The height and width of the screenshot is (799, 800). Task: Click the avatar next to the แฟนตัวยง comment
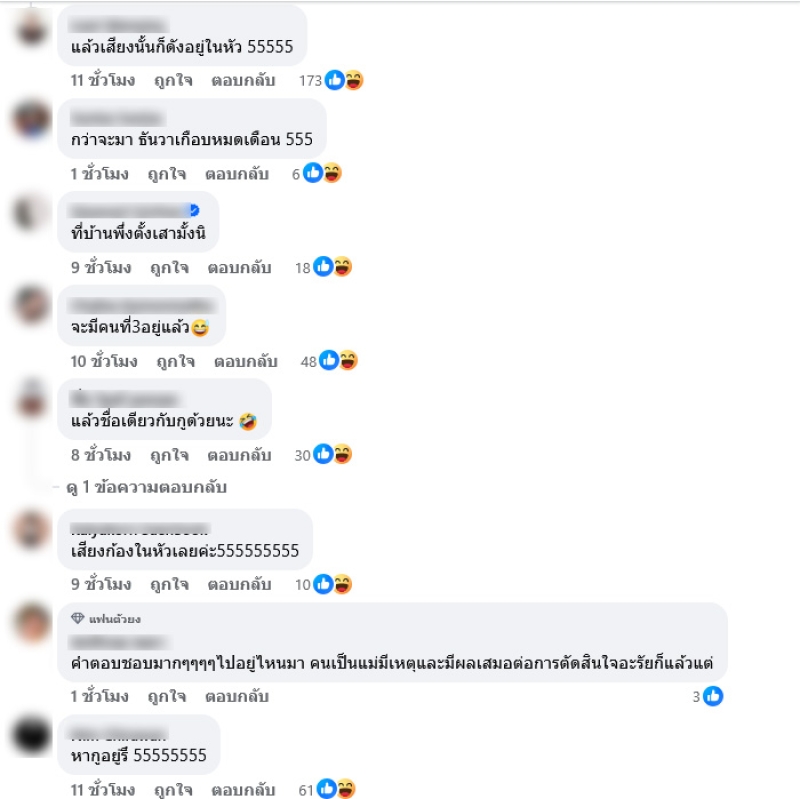click(32, 623)
